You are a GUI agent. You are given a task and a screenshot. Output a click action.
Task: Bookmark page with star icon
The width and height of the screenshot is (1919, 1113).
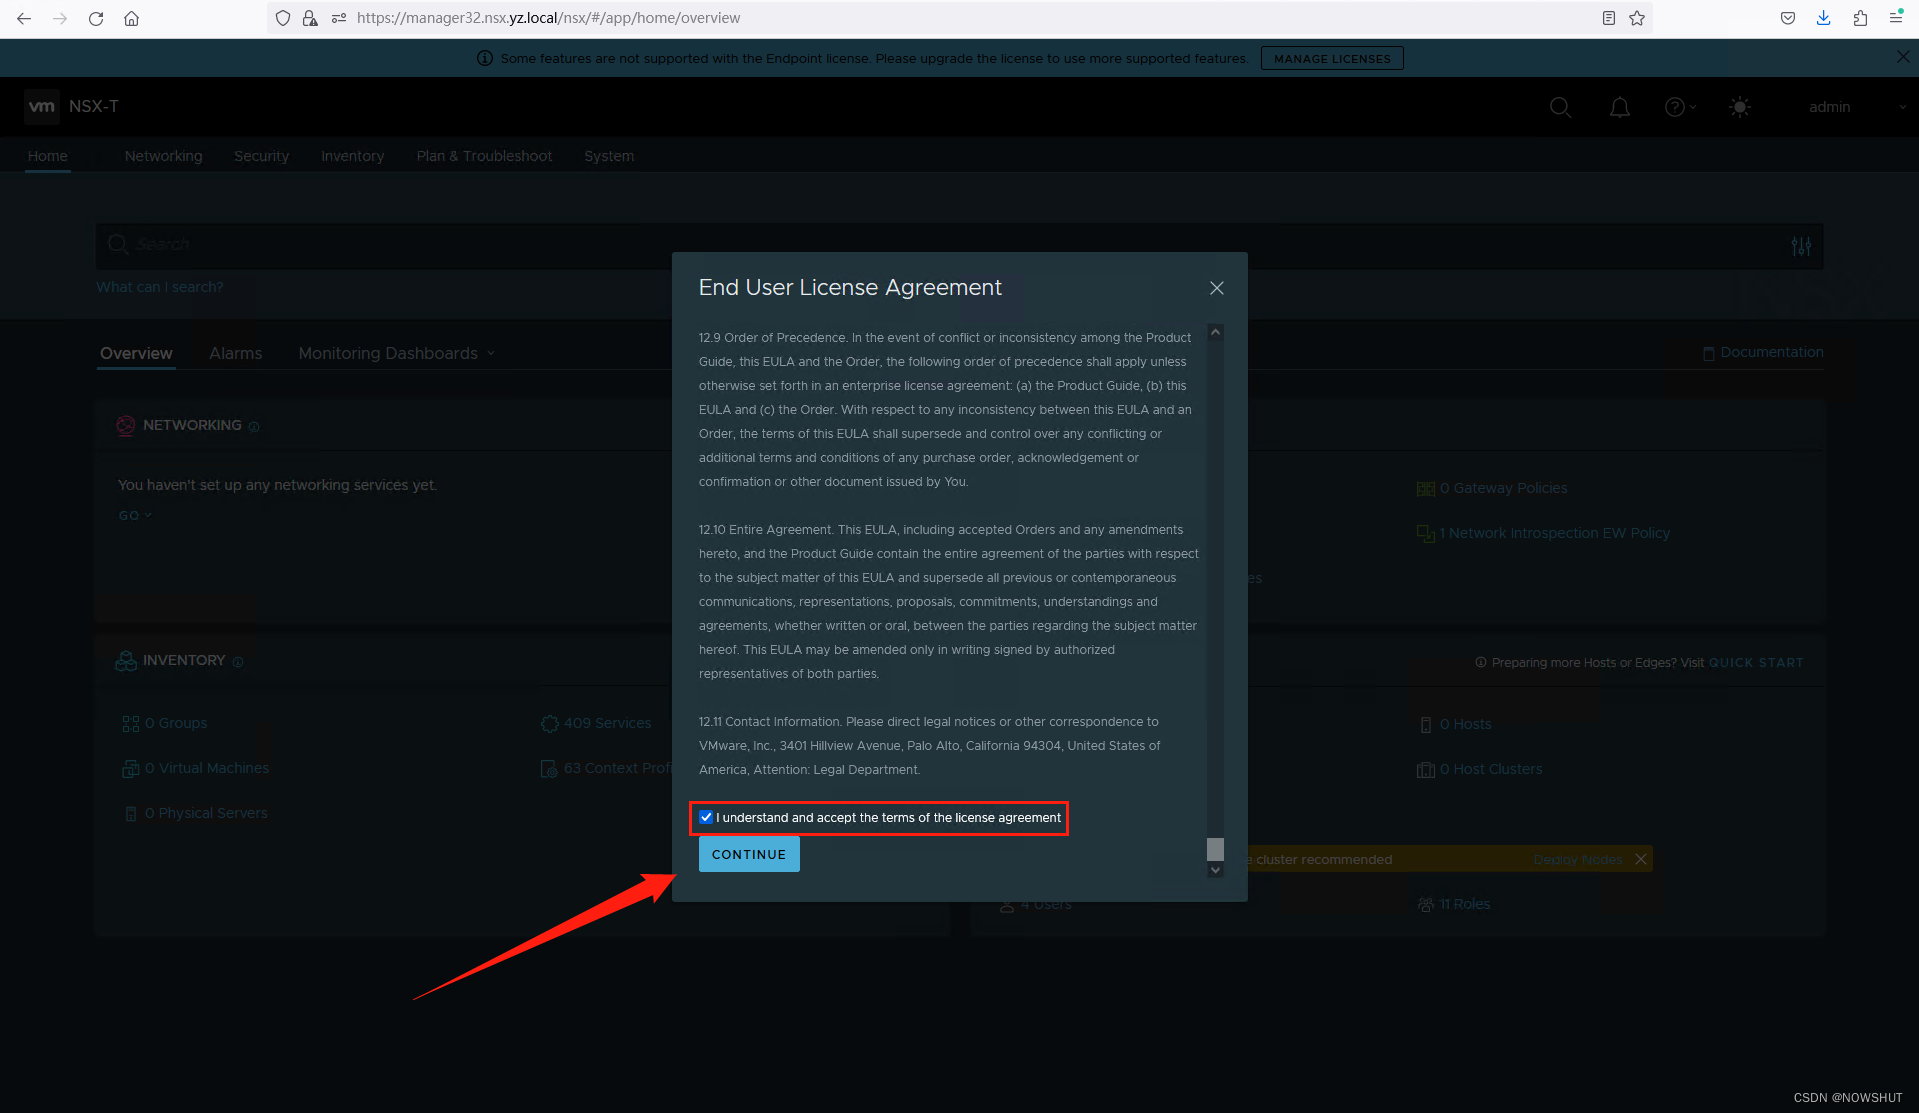(x=1637, y=18)
